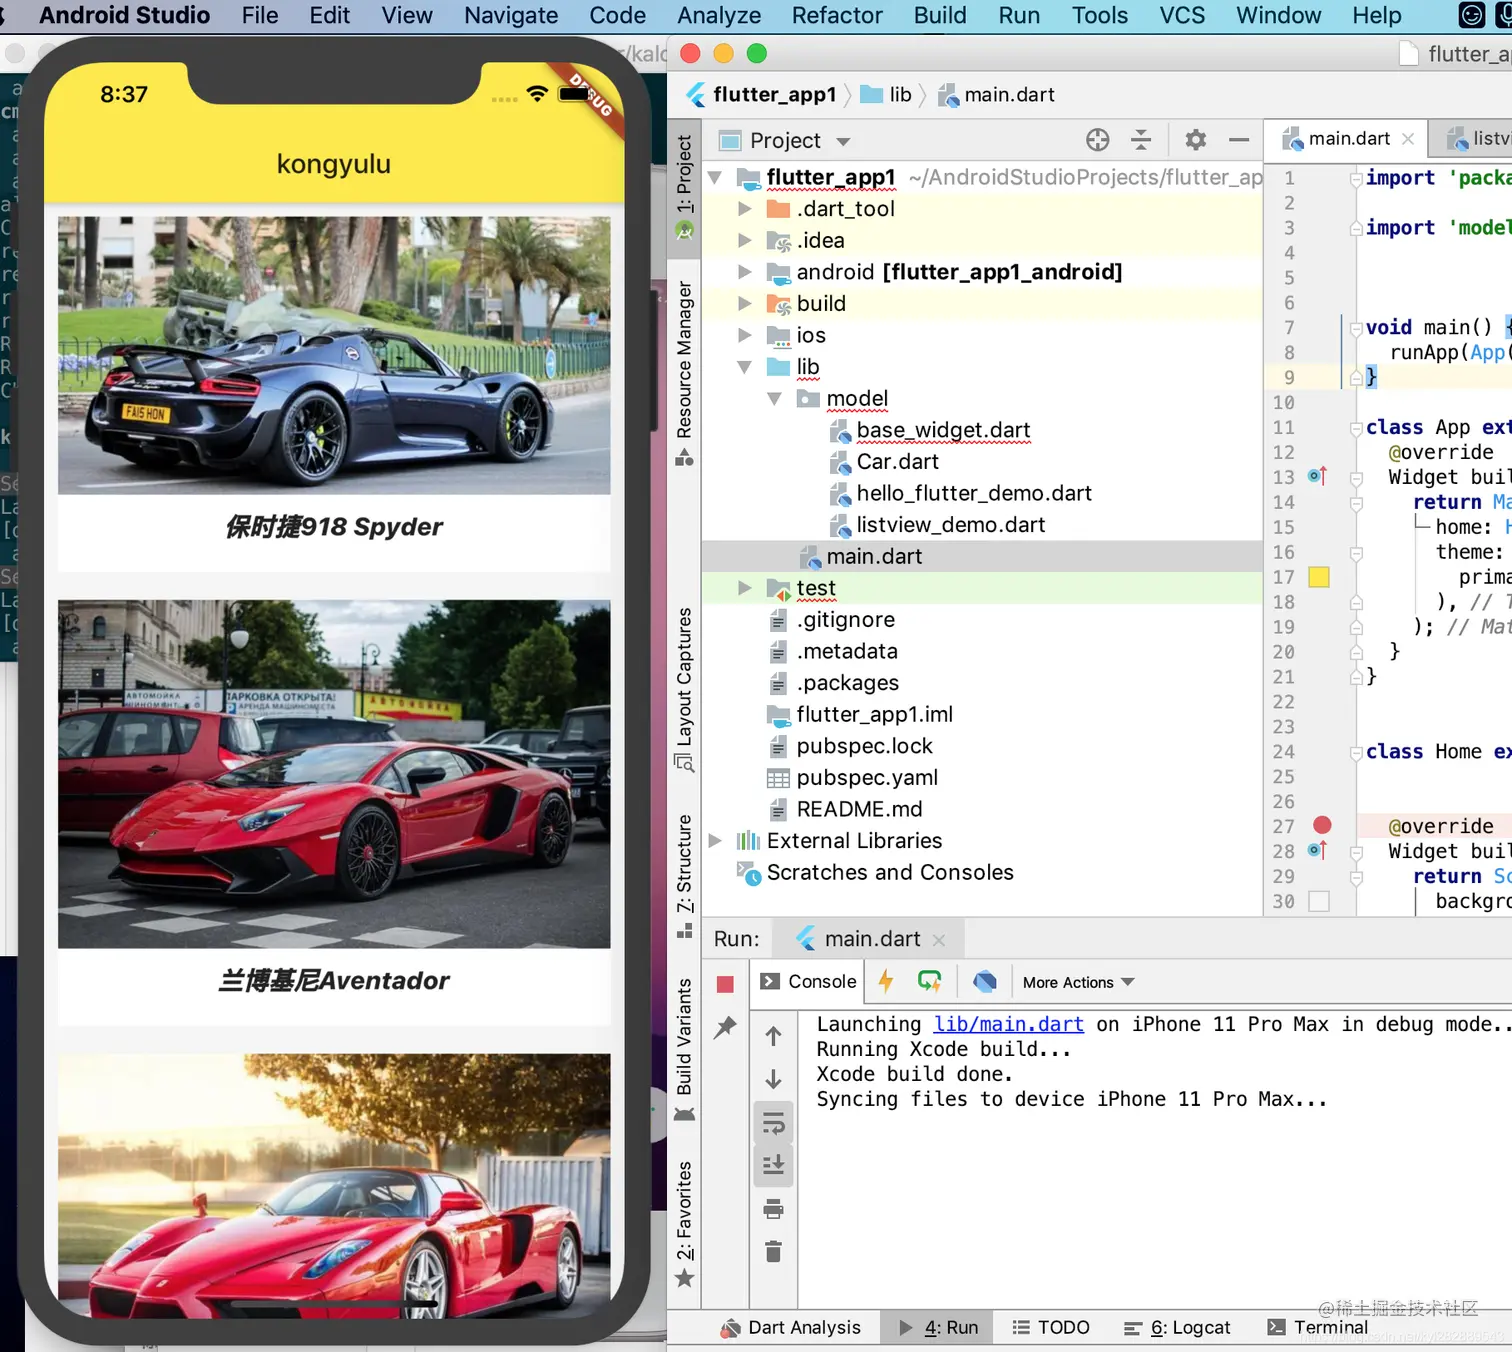
Task: Open Dart DevTools icon in Run toolbar
Action: coord(985,981)
